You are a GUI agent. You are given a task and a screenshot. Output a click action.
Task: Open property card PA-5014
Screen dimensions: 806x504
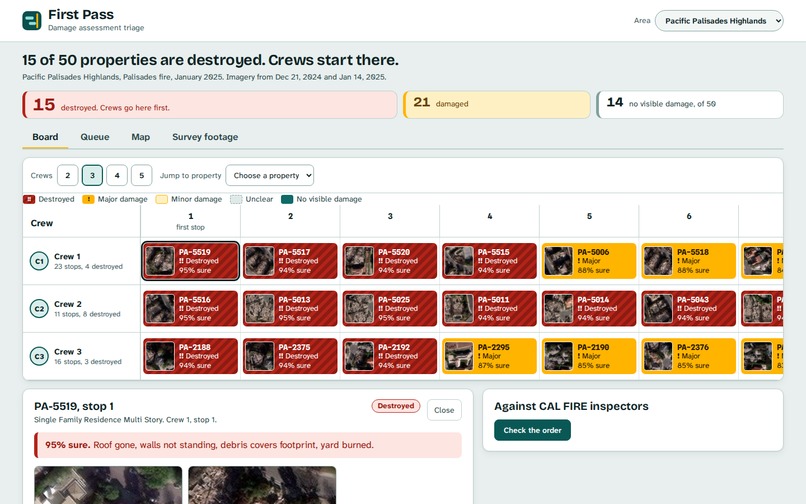[x=589, y=309]
